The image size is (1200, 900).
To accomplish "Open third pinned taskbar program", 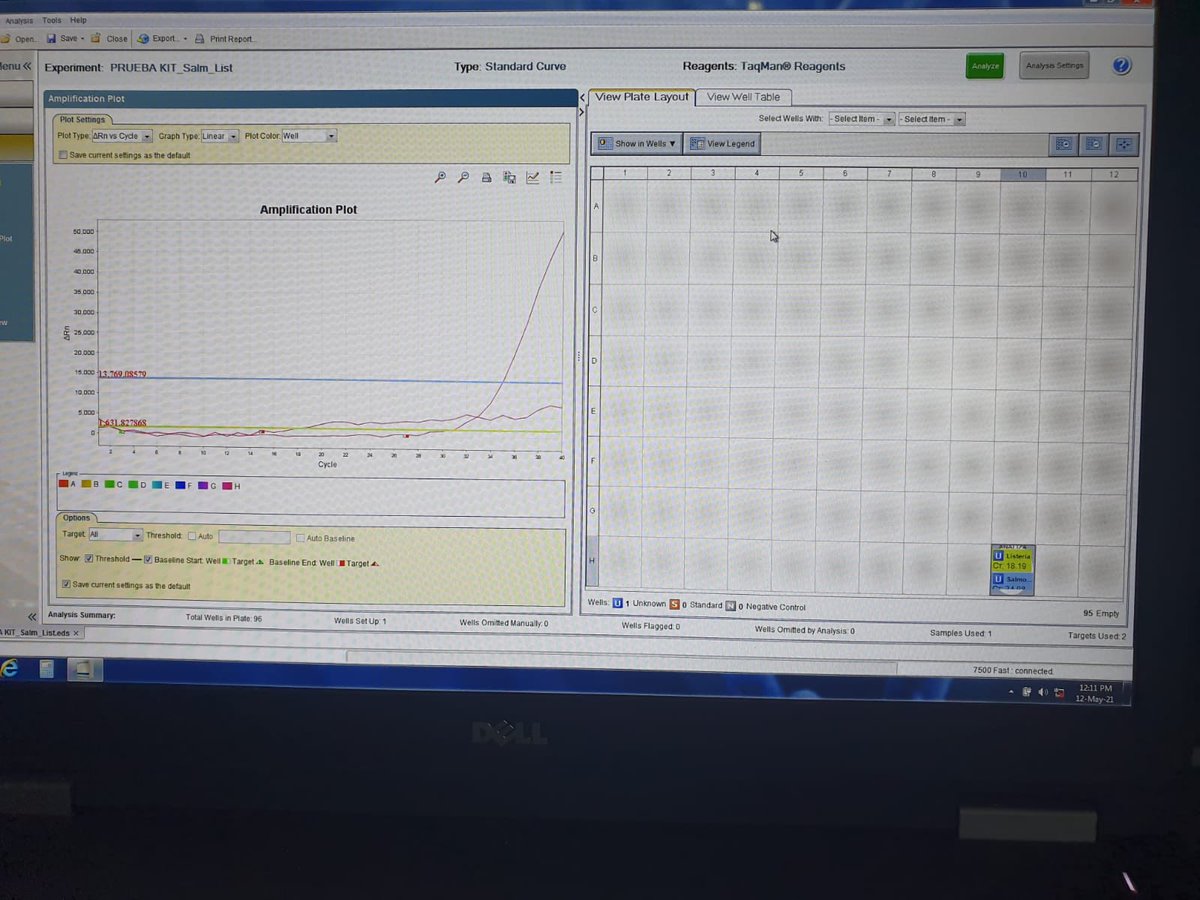I will [85, 670].
